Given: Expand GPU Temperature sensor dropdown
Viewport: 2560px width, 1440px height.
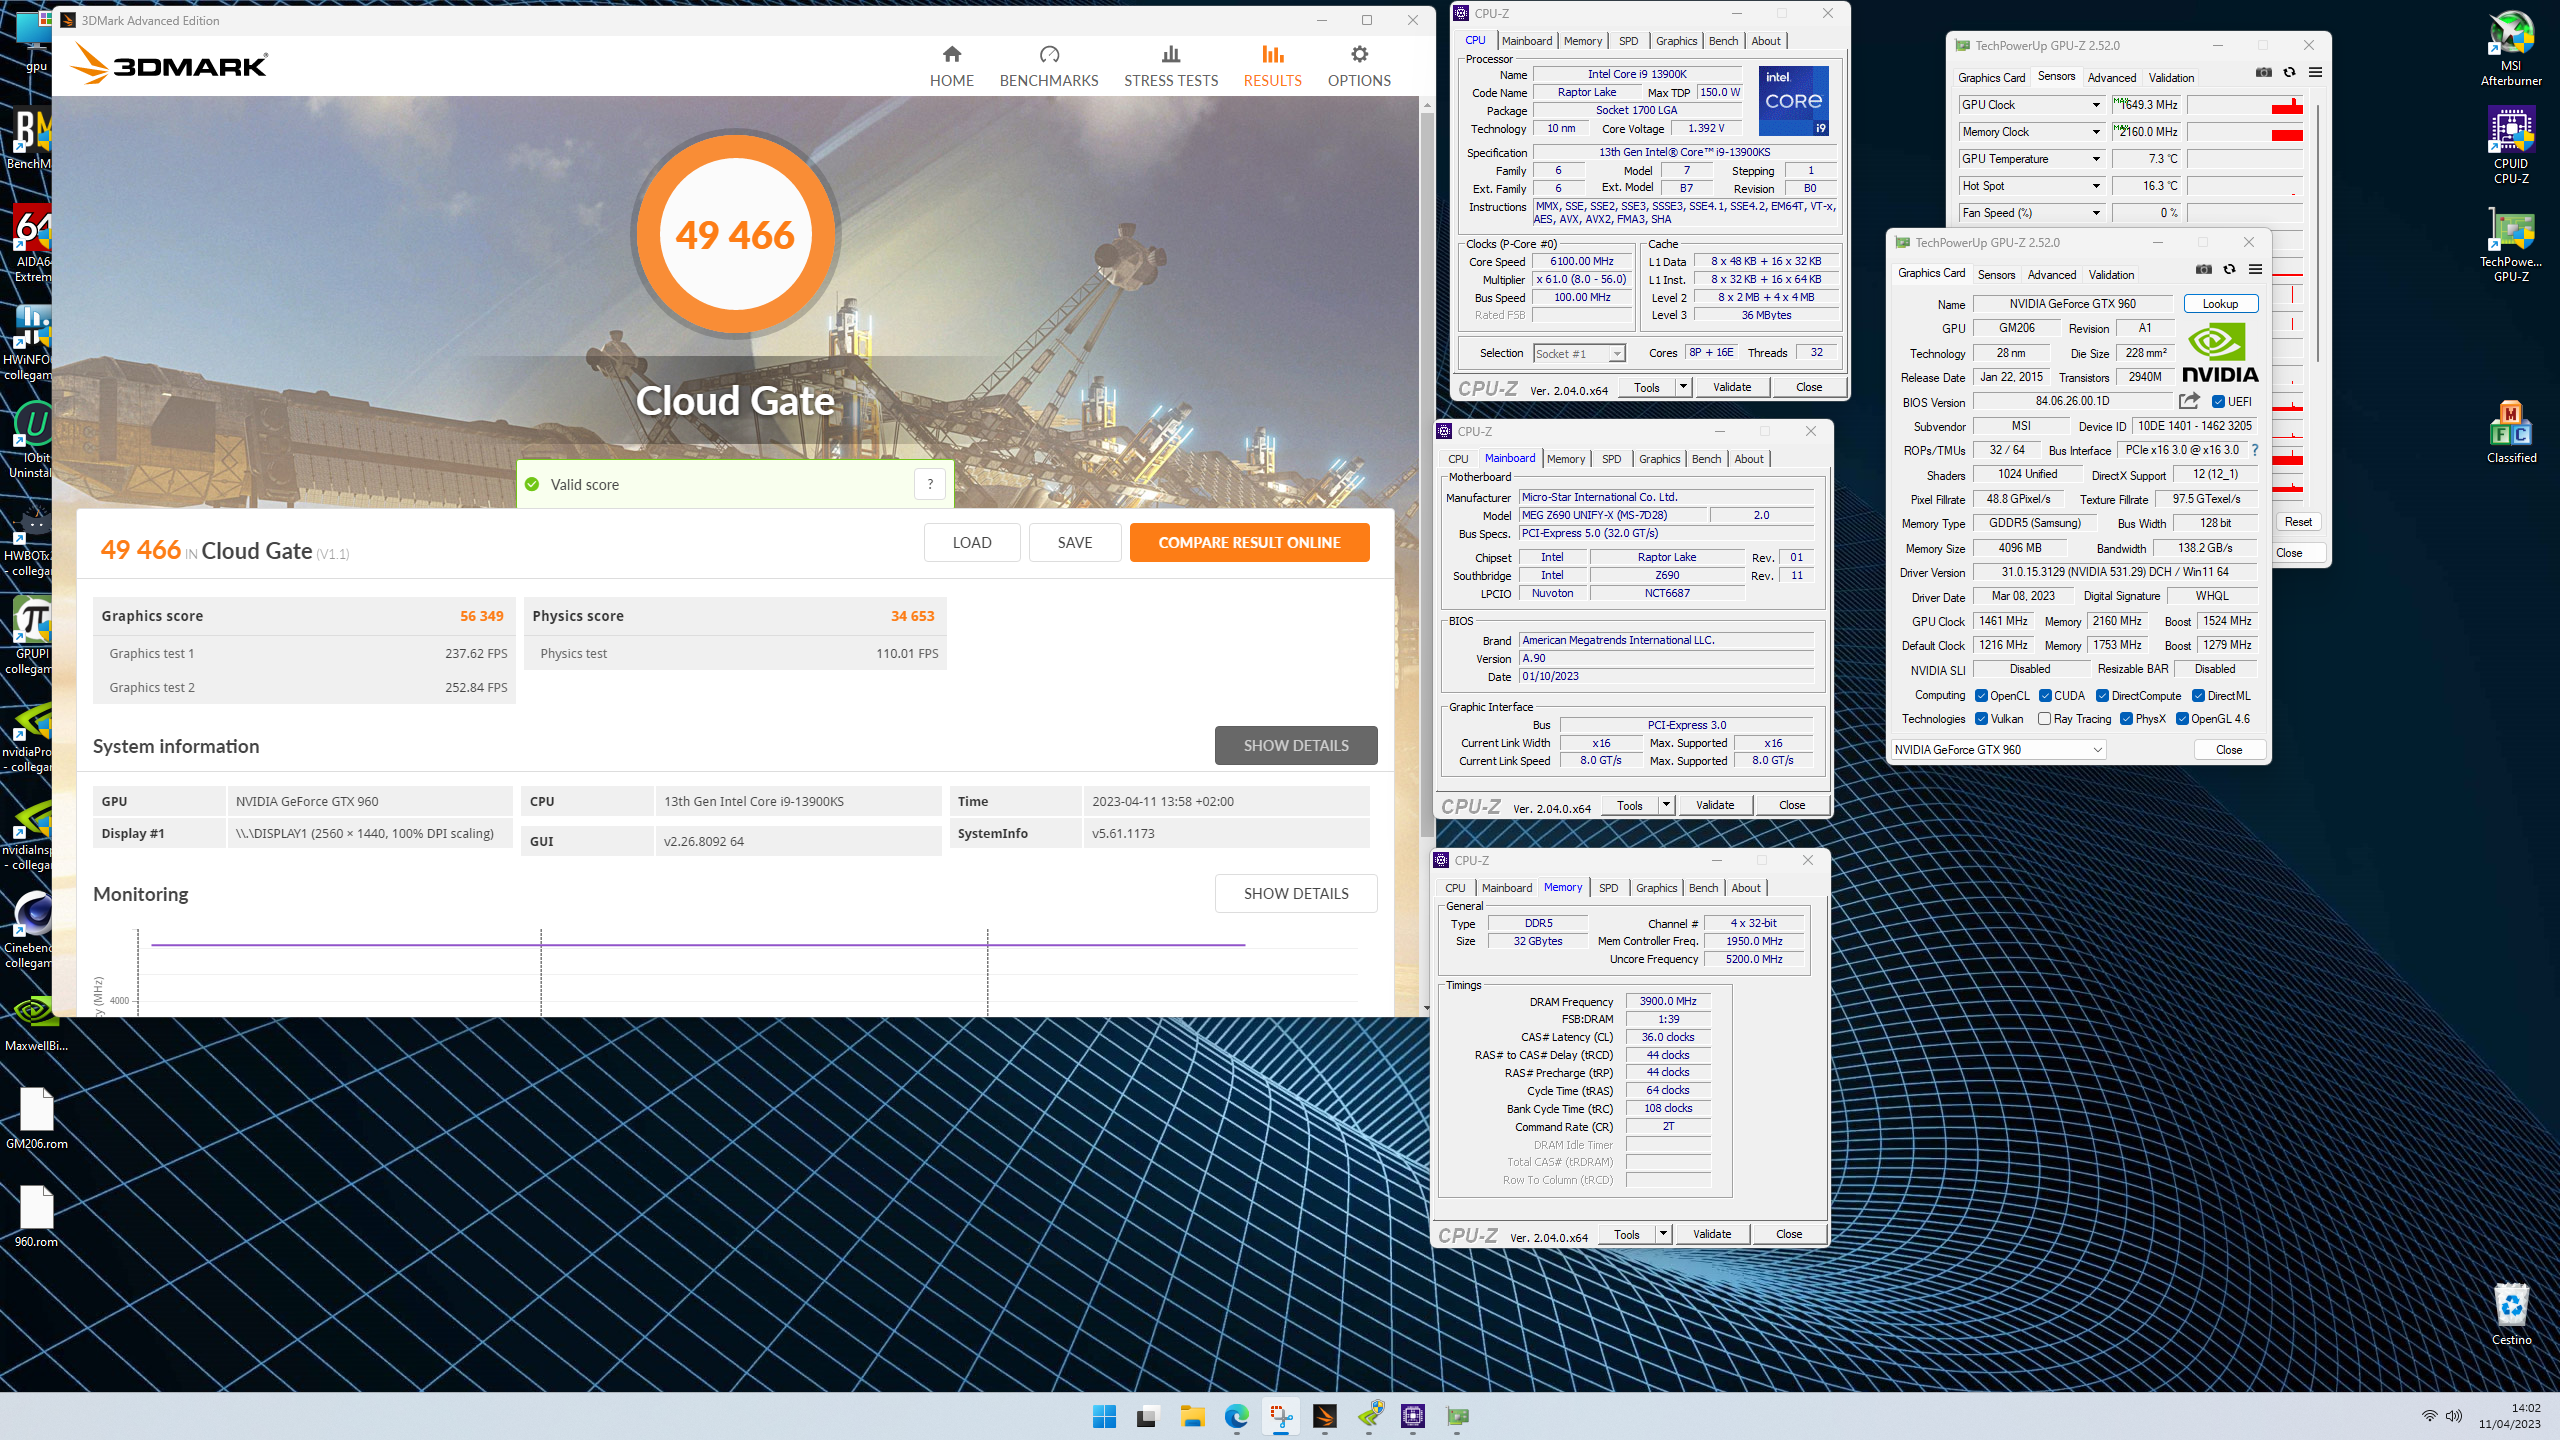Looking at the screenshot, I should (2096, 159).
